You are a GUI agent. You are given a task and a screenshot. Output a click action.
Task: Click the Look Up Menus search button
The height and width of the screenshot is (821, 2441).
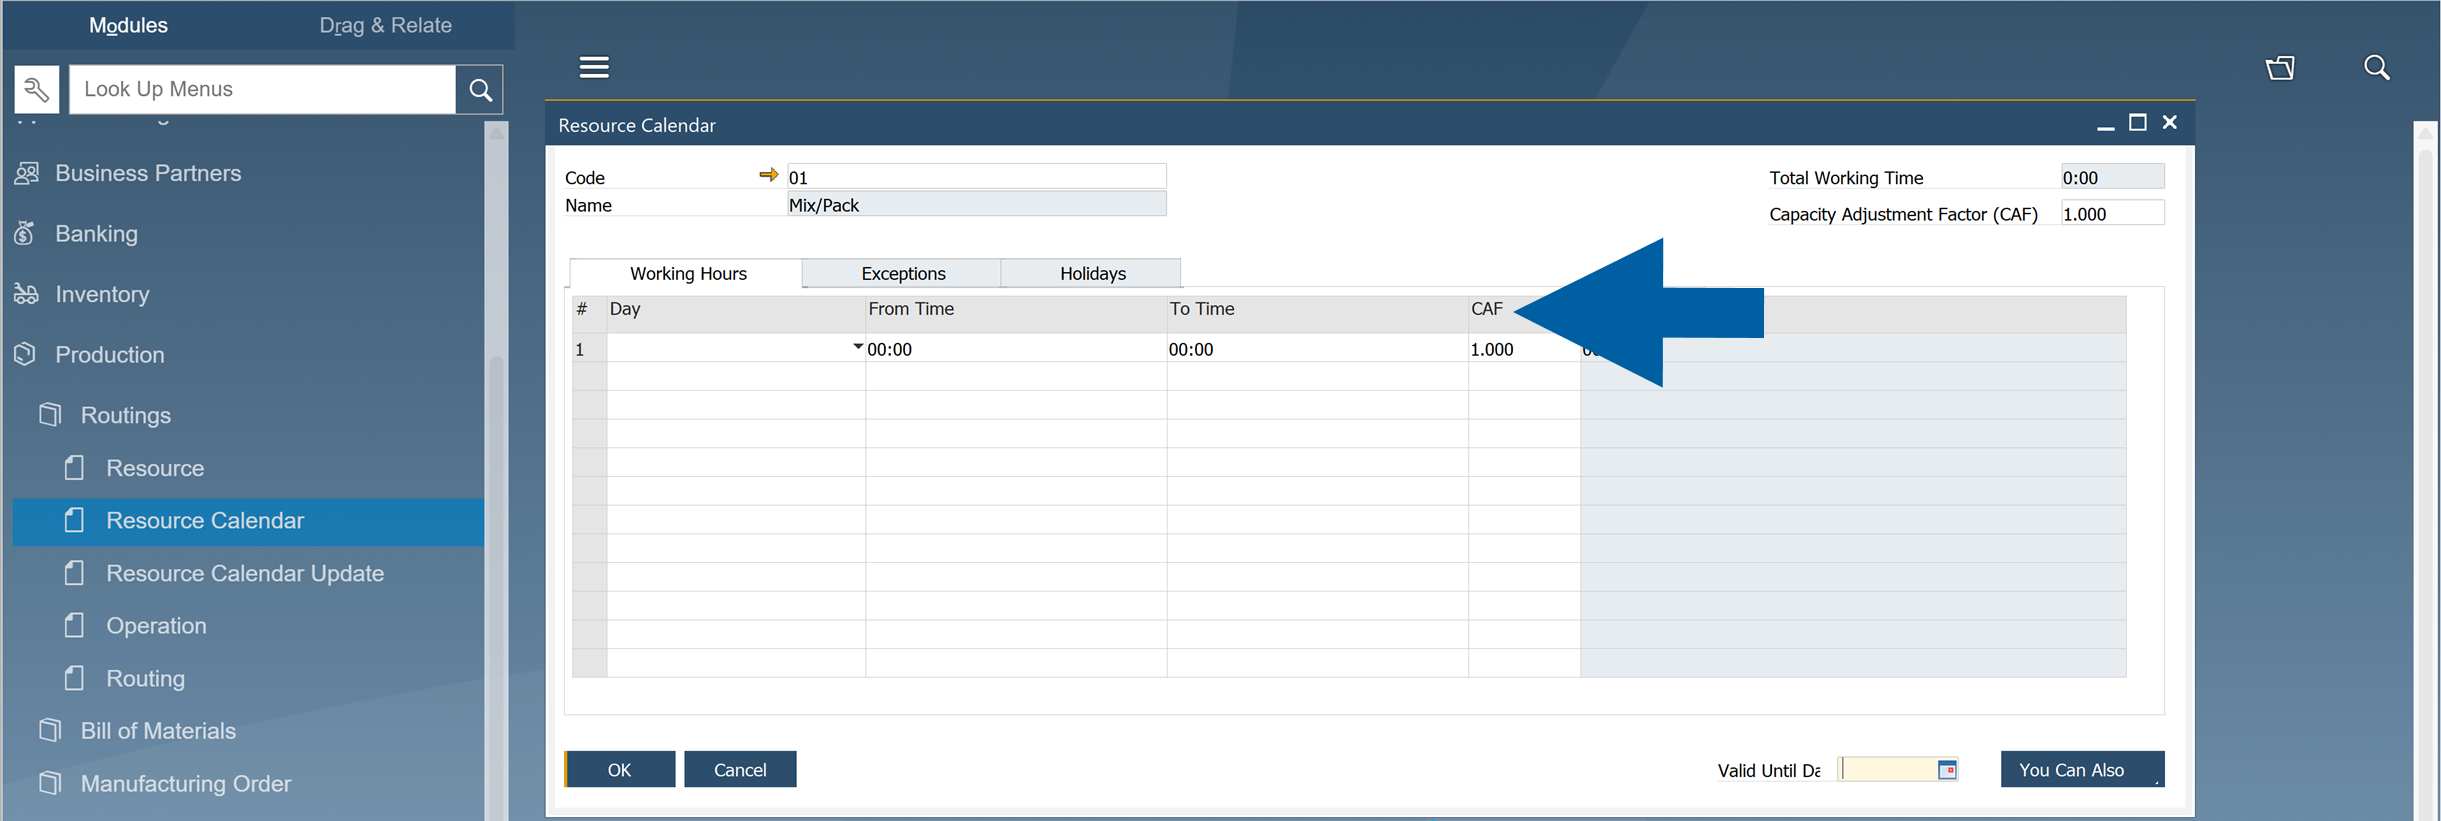480,90
